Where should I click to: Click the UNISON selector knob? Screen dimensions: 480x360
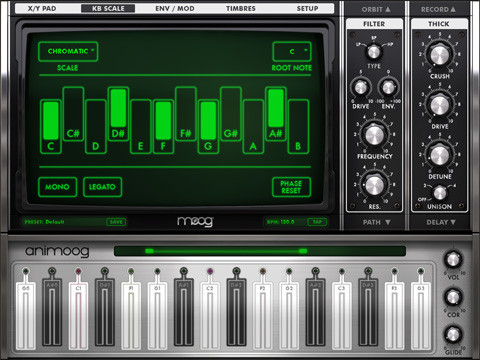click(440, 193)
